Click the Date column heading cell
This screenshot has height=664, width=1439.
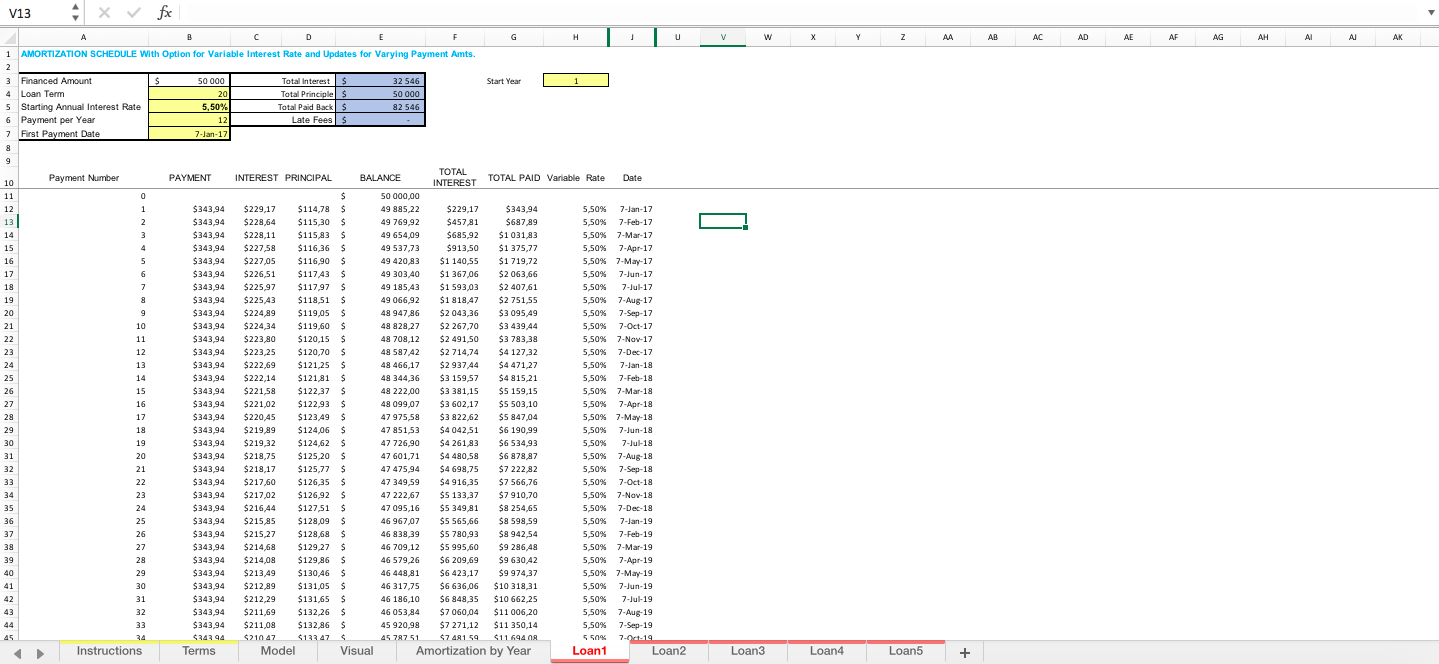coord(632,178)
